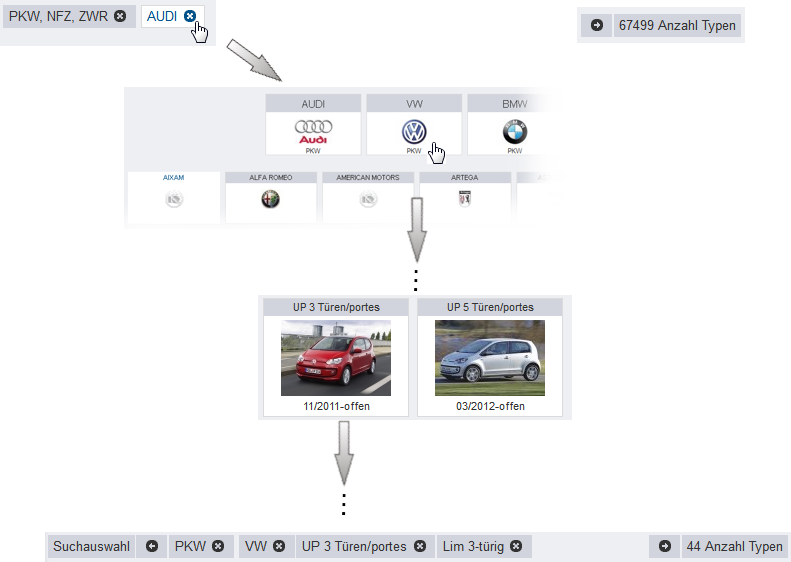
Task: Click the 11/2011-offen date label
Action: pyautogui.click(x=336, y=406)
